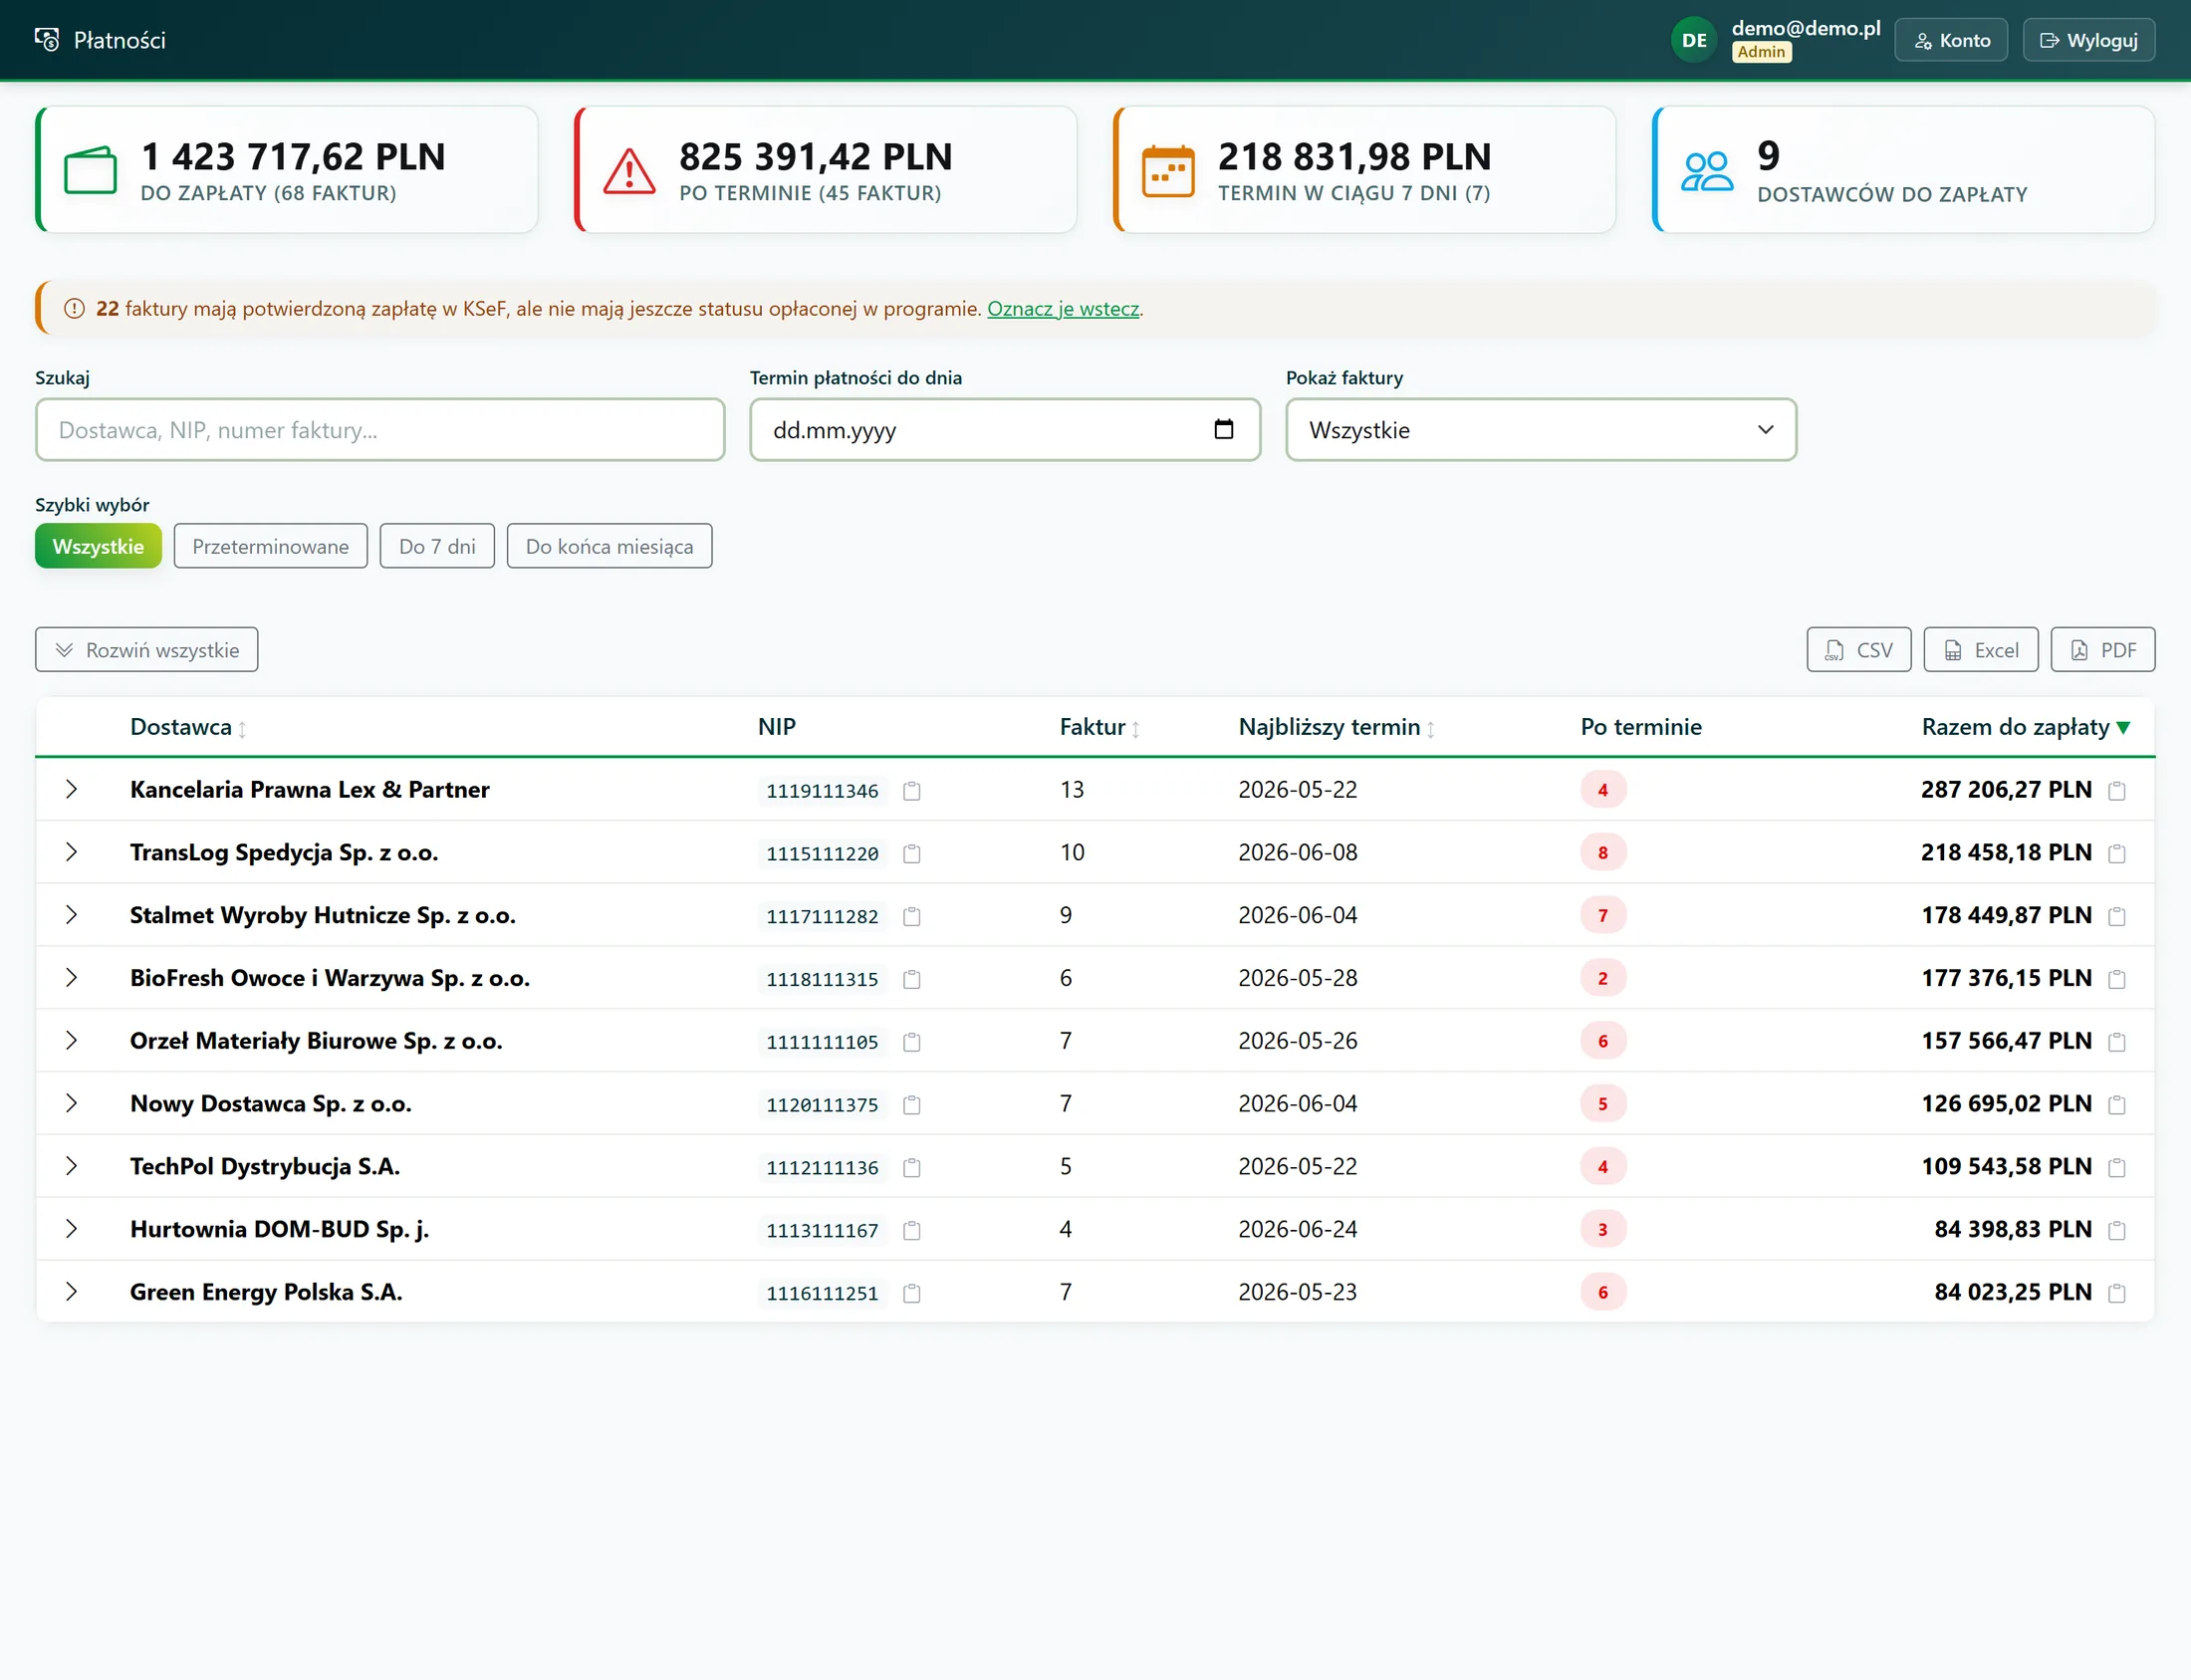Select the Przeterminowane quick filter
Image resolution: width=2191 pixels, height=1680 pixels.
[x=270, y=546]
